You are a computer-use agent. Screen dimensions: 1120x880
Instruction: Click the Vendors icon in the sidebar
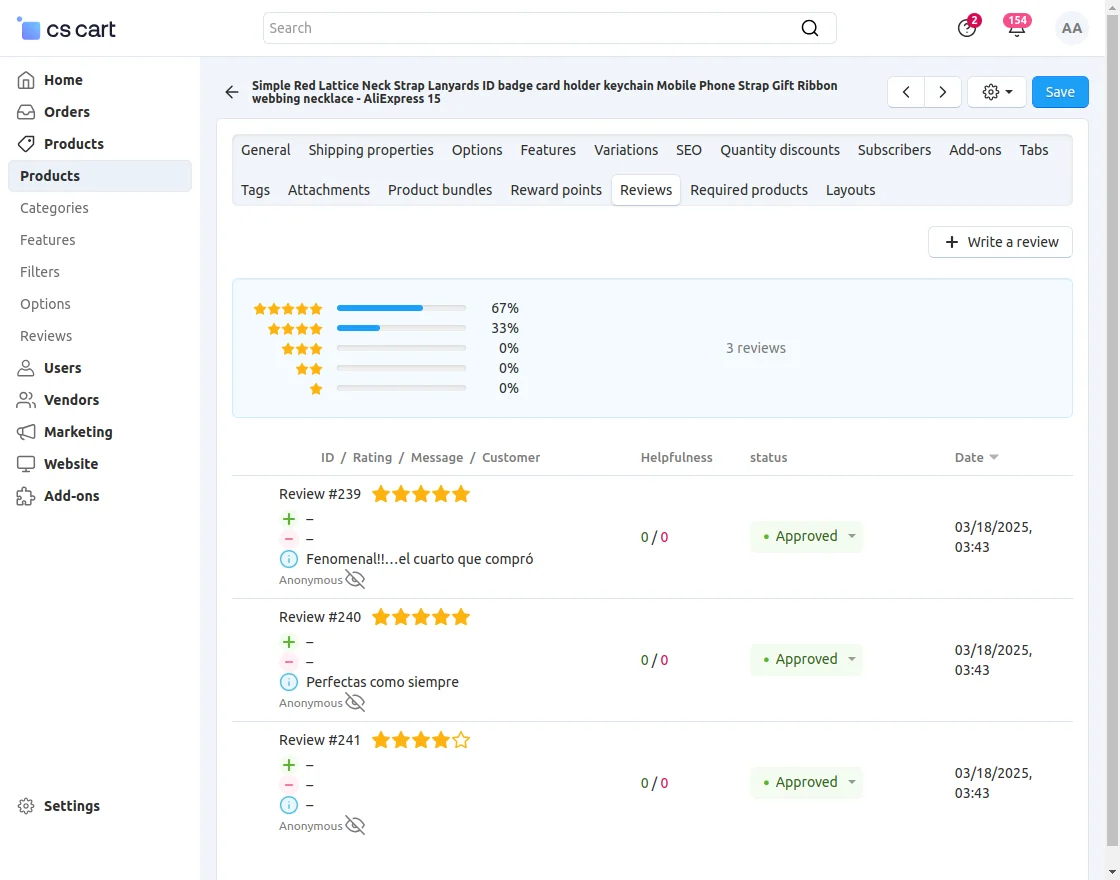pyautogui.click(x=24, y=400)
